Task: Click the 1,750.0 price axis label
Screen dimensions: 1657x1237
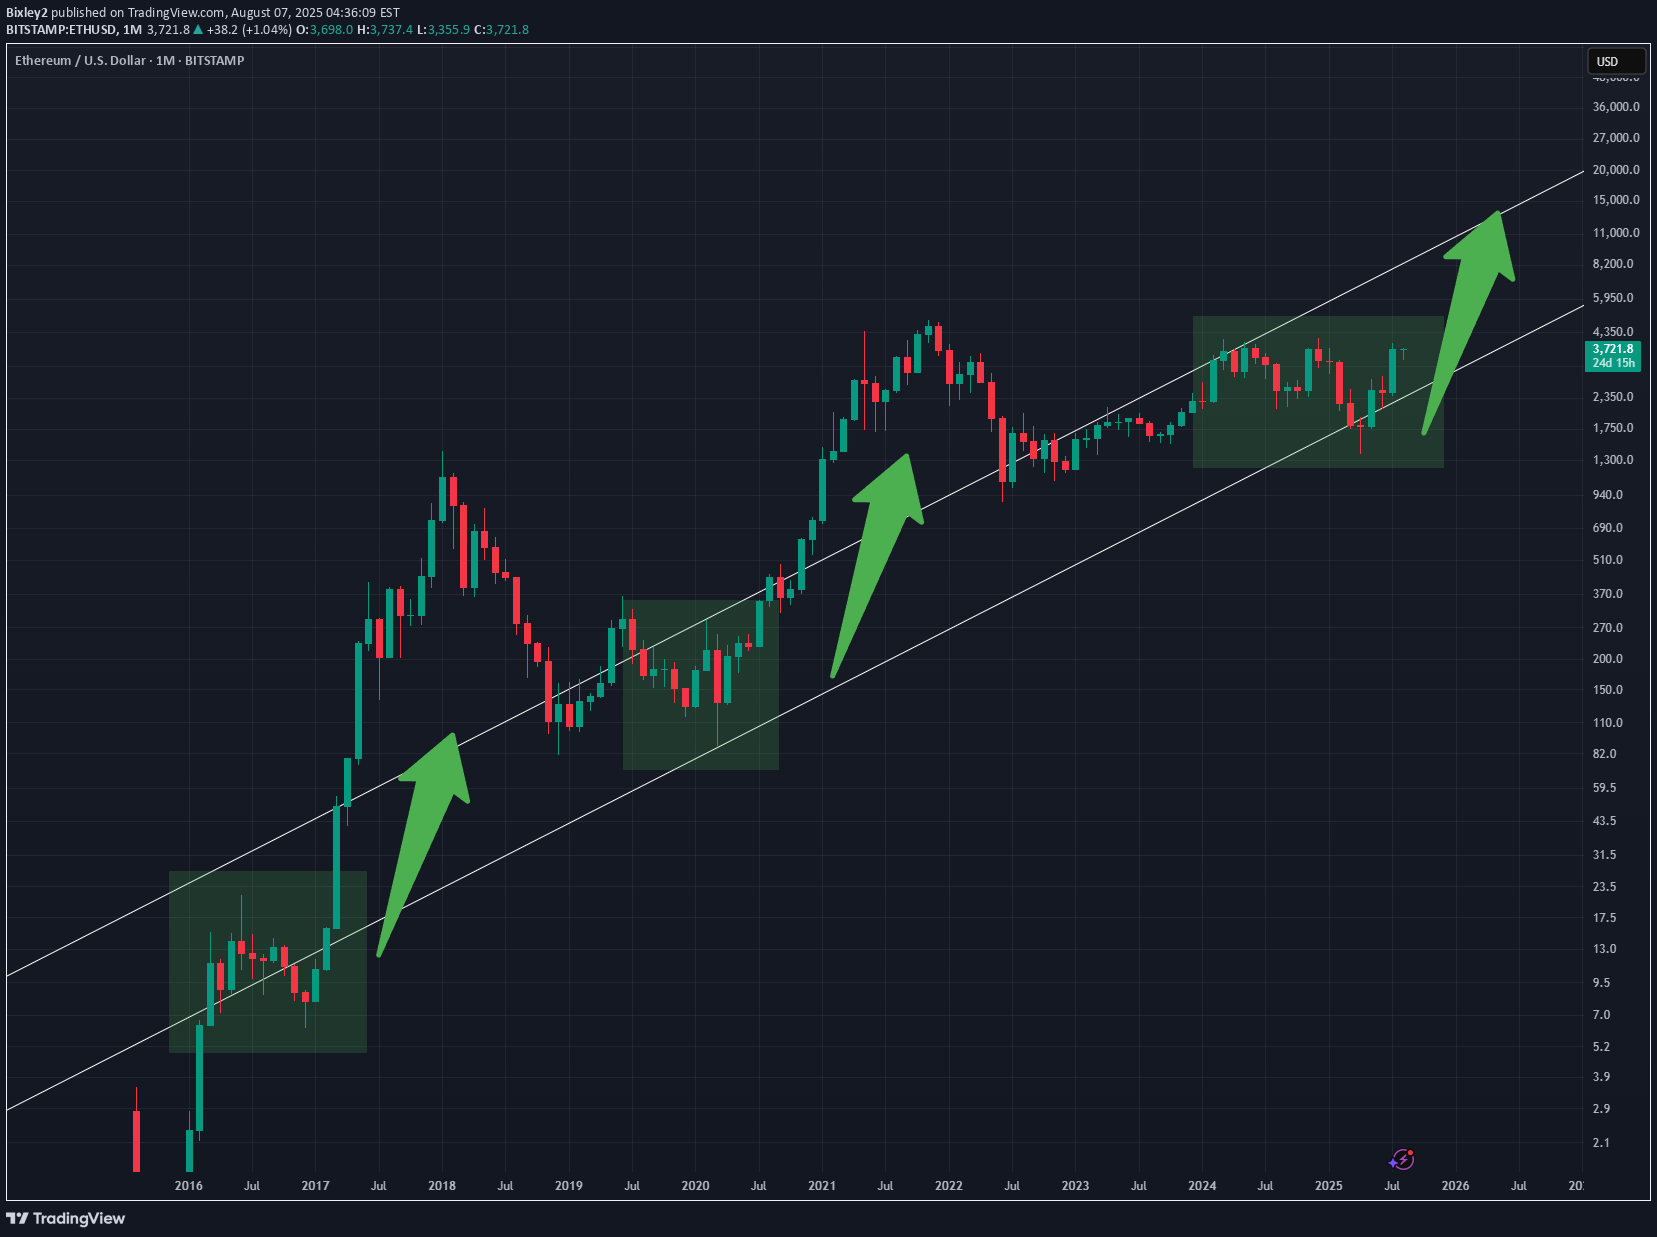Action: coord(1613,428)
